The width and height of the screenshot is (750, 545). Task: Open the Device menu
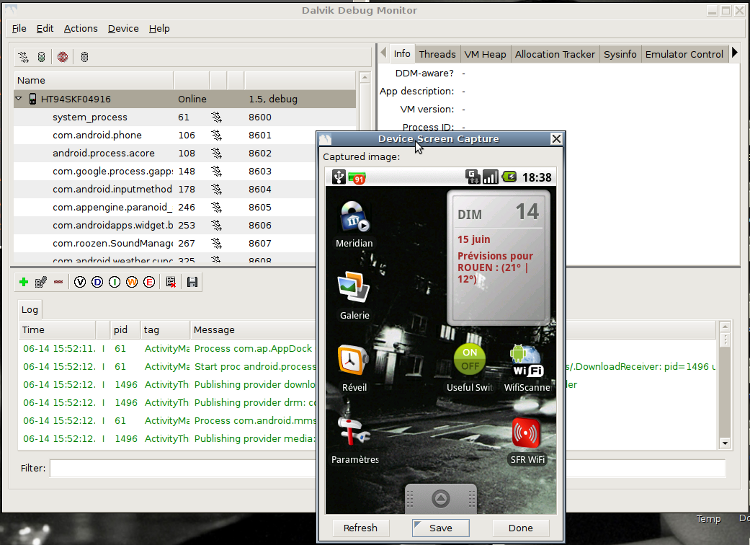coord(123,29)
